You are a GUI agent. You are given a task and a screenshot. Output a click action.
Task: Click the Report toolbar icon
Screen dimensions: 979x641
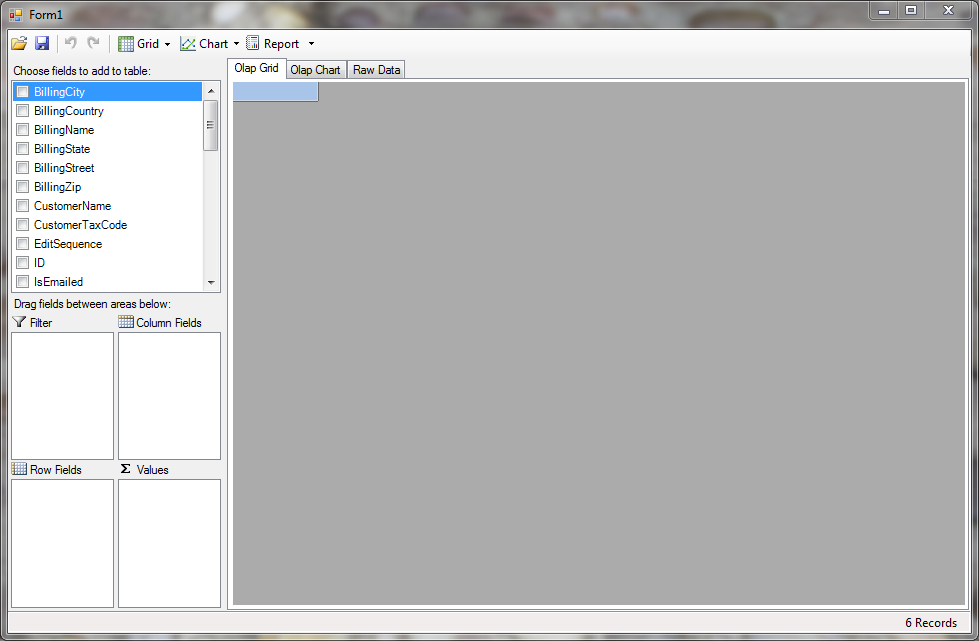253,43
